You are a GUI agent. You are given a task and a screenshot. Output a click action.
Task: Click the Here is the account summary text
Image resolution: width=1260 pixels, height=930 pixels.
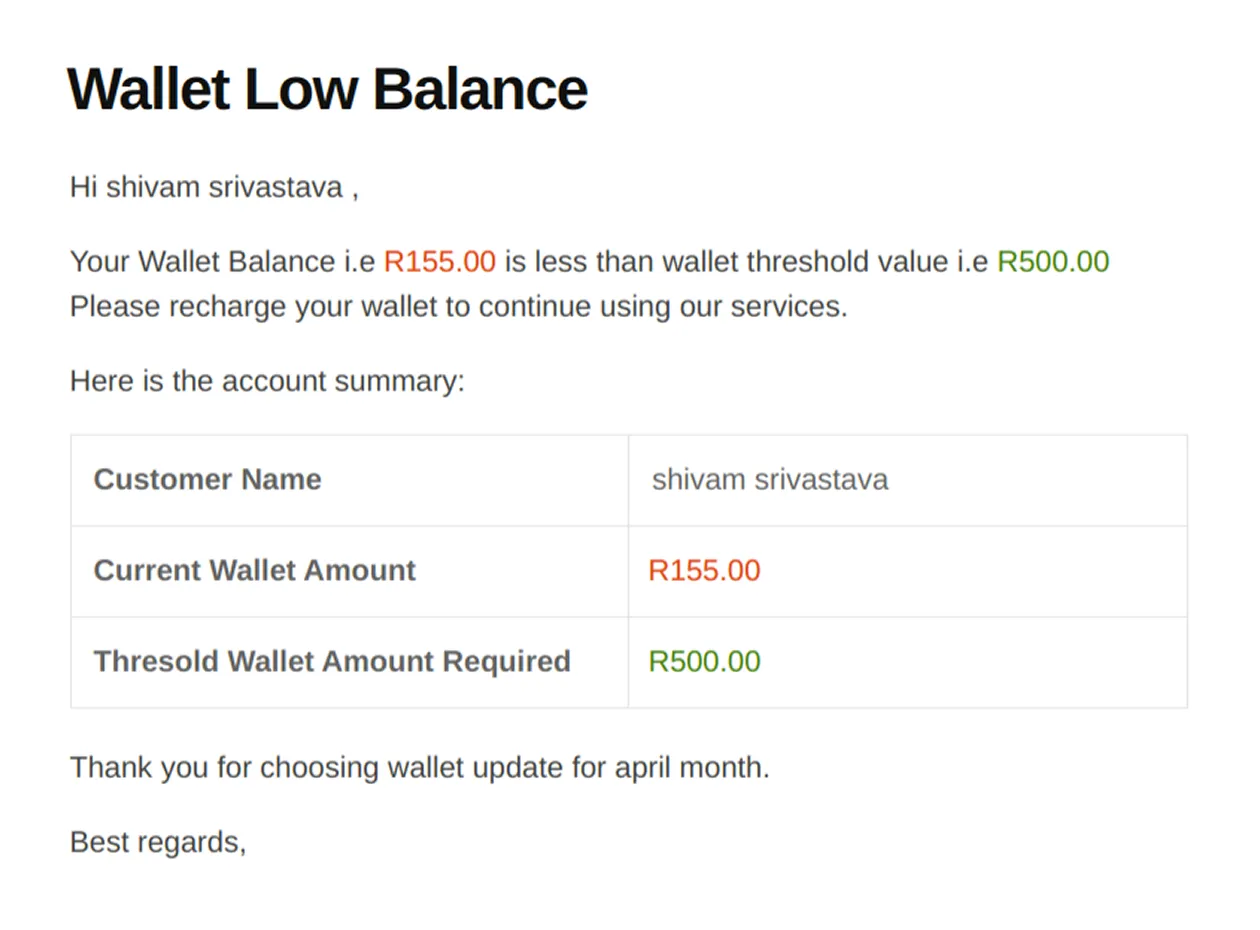click(x=267, y=381)
